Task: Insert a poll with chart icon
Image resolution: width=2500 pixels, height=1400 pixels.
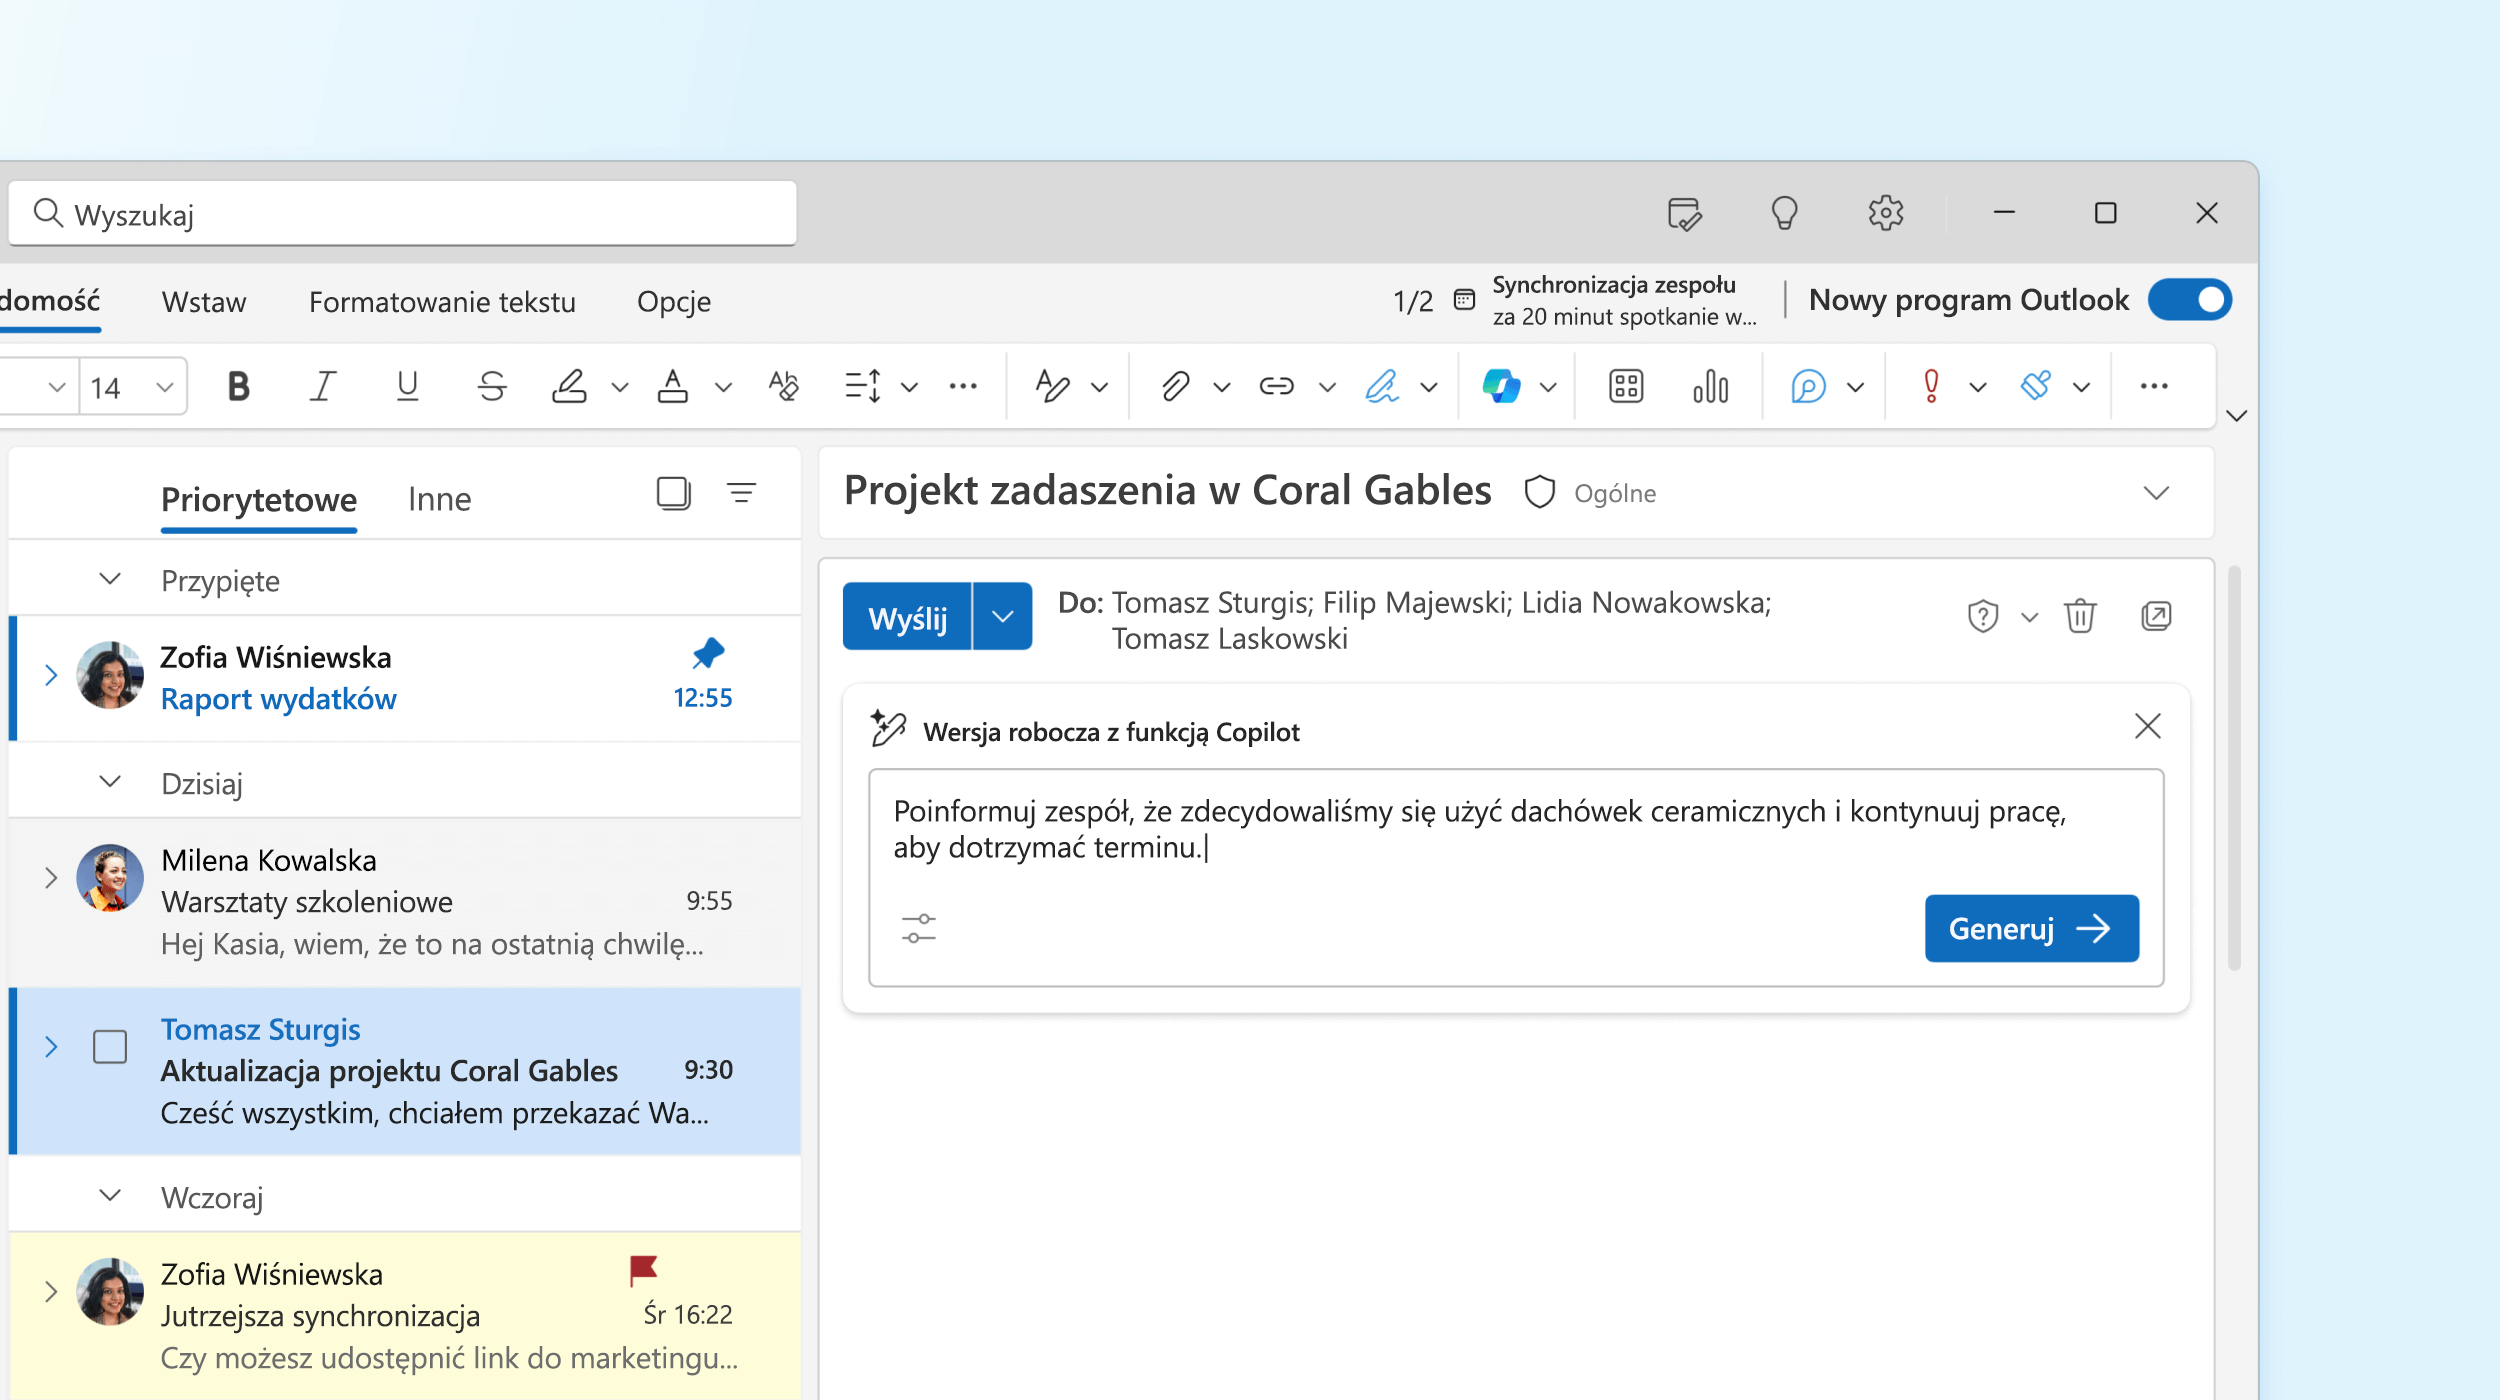Action: tap(1711, 386)
